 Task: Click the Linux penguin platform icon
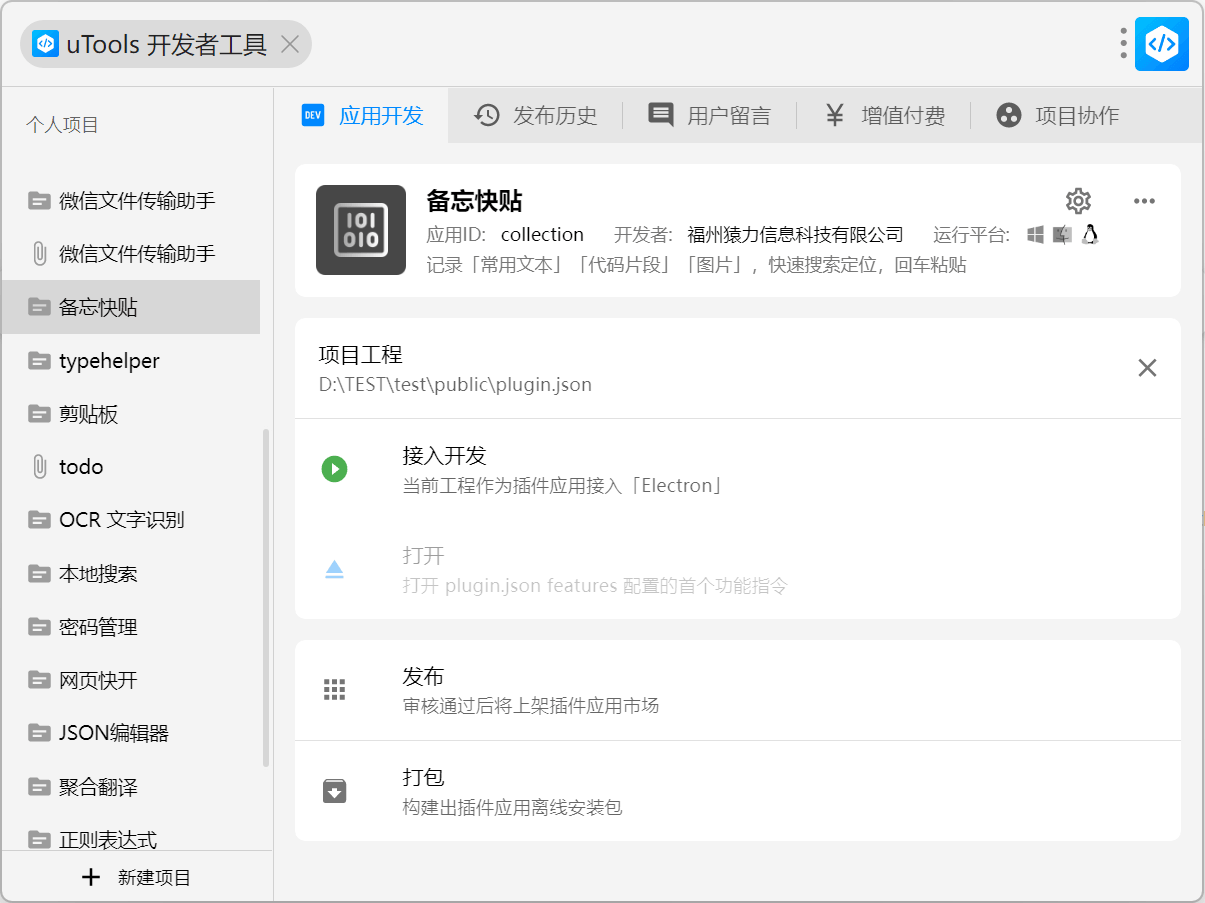1090,235
